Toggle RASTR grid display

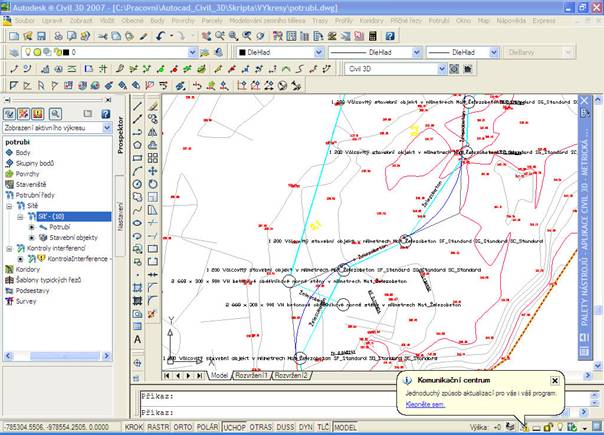(158, 427)
